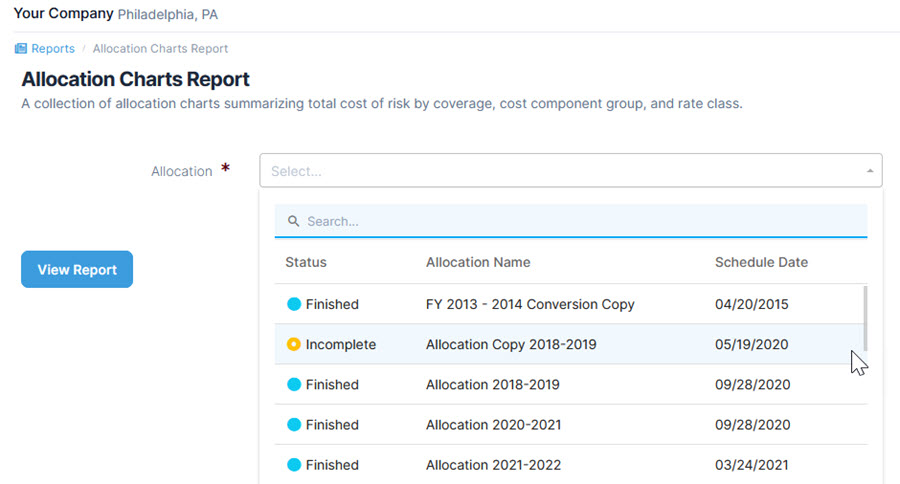Choose Allocation Copy 2018-2019 option

tap(511, 344)
